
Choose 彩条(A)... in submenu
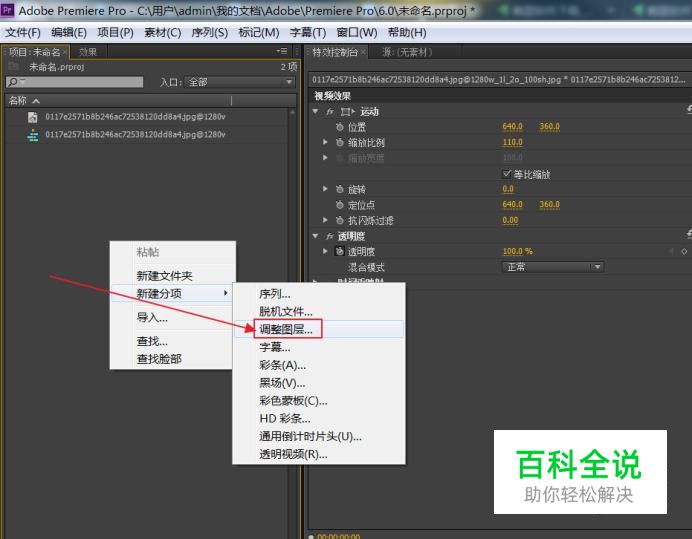pos(319,365)
